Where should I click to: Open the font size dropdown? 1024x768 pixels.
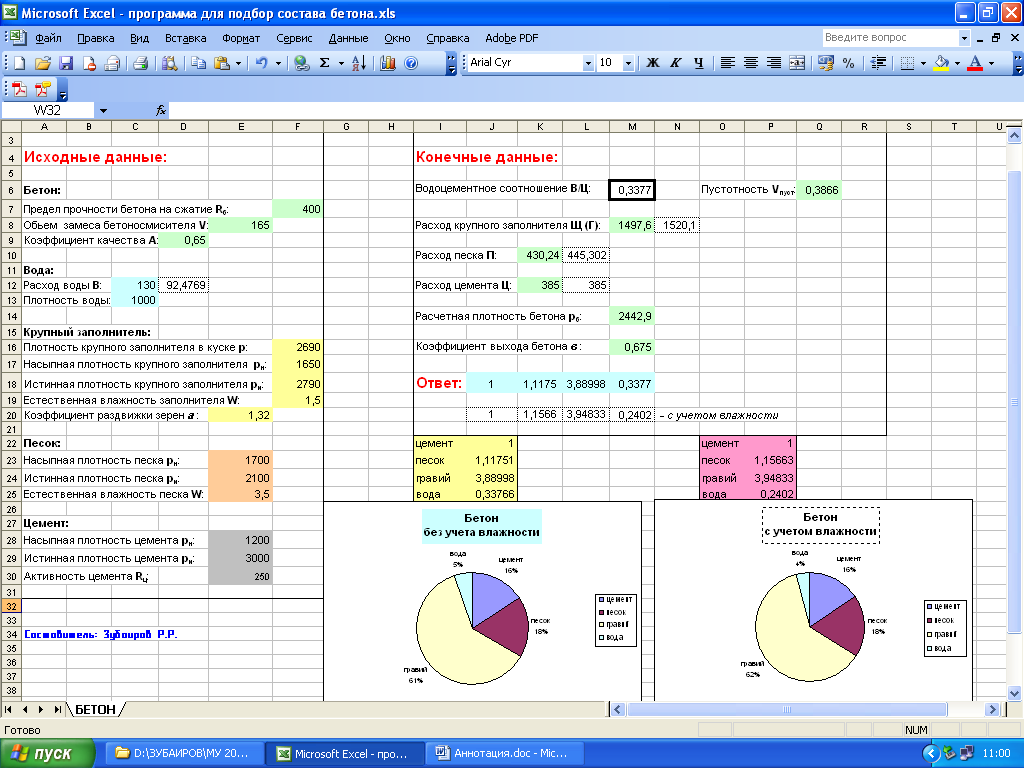point(628,63)
